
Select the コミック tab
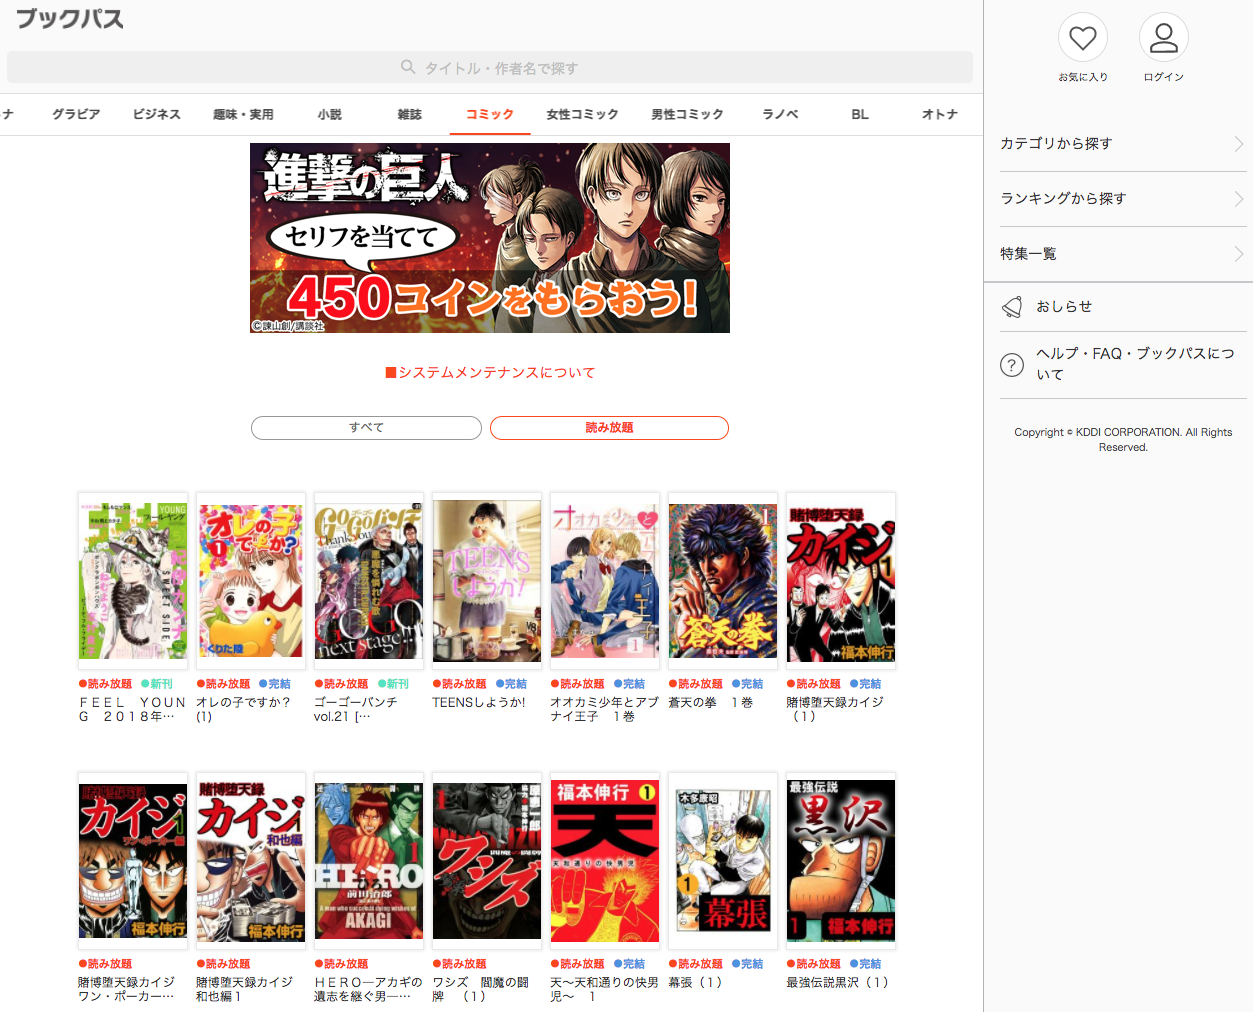[x=490, y=114]
